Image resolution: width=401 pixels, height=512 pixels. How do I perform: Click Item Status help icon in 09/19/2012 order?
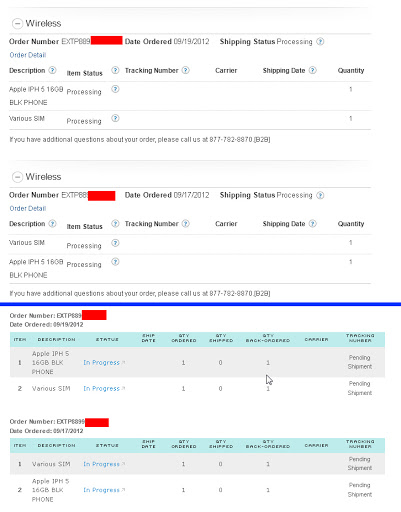(x=115, y=70)
